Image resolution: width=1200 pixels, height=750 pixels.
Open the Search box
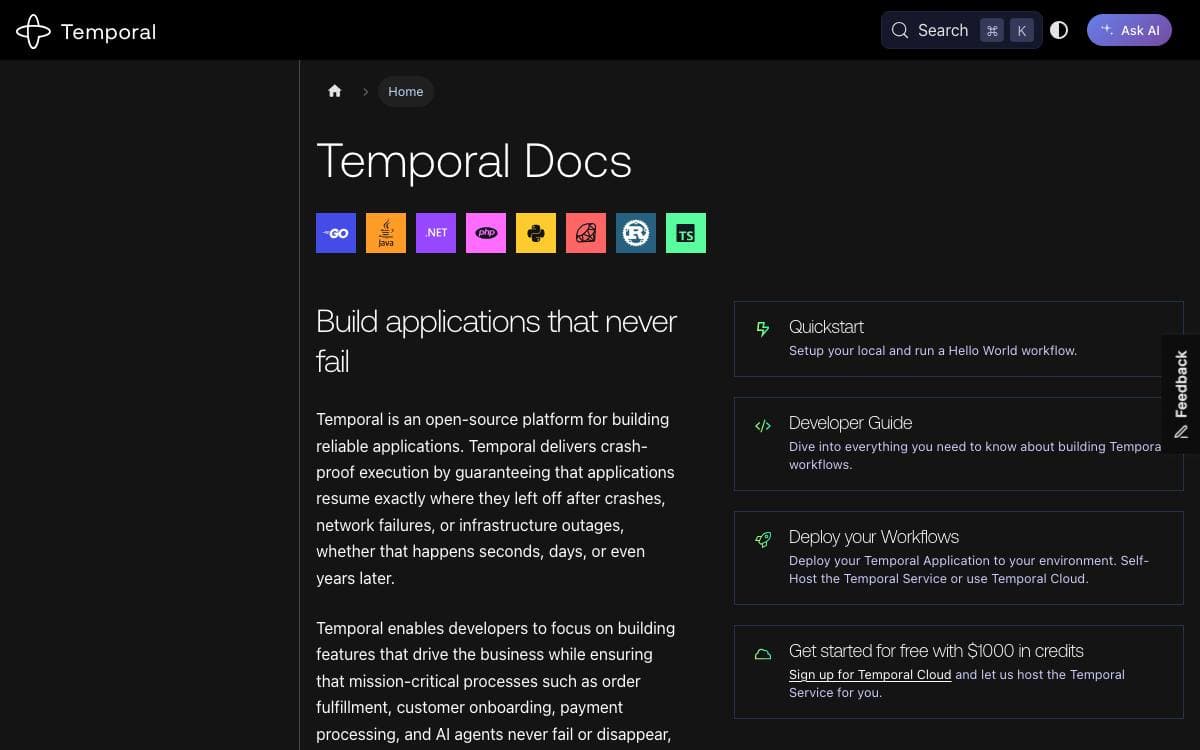click(961, 30)
